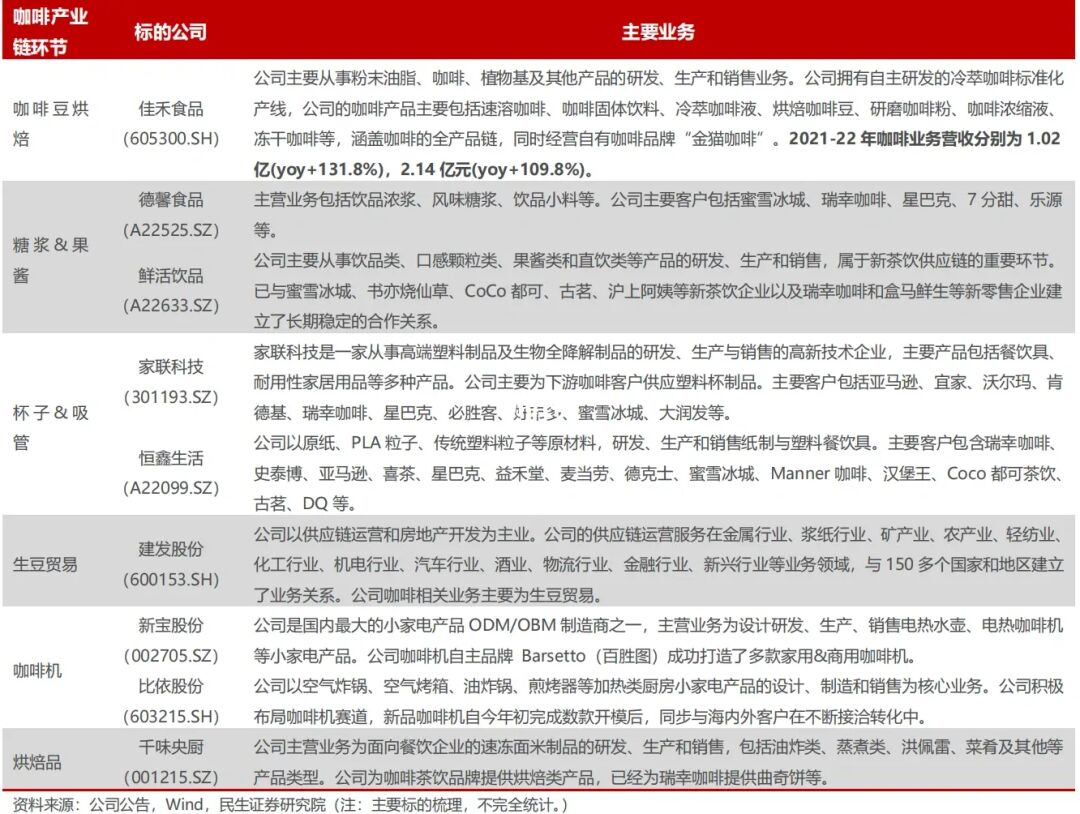
Task: Click the 主要业务 column header
Action: click(x=658, y=32)
